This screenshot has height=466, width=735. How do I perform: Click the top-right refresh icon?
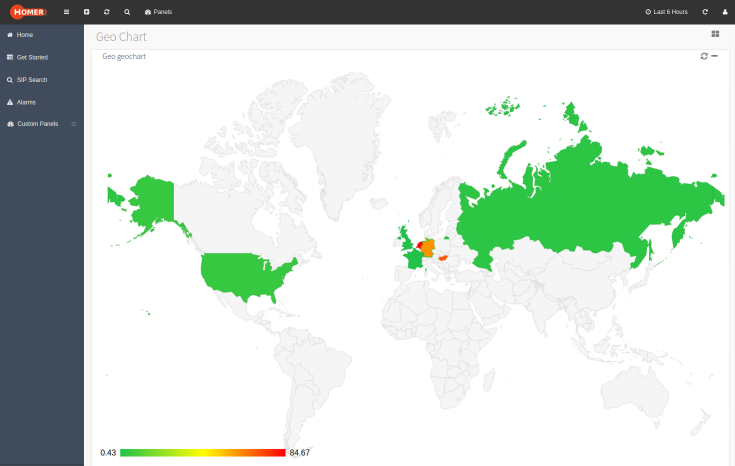(705, 12)
